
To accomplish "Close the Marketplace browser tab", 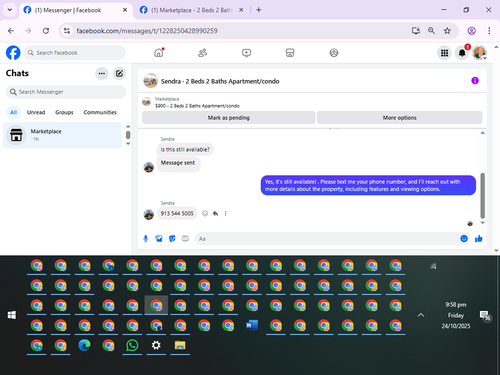I will coord(241,10).
